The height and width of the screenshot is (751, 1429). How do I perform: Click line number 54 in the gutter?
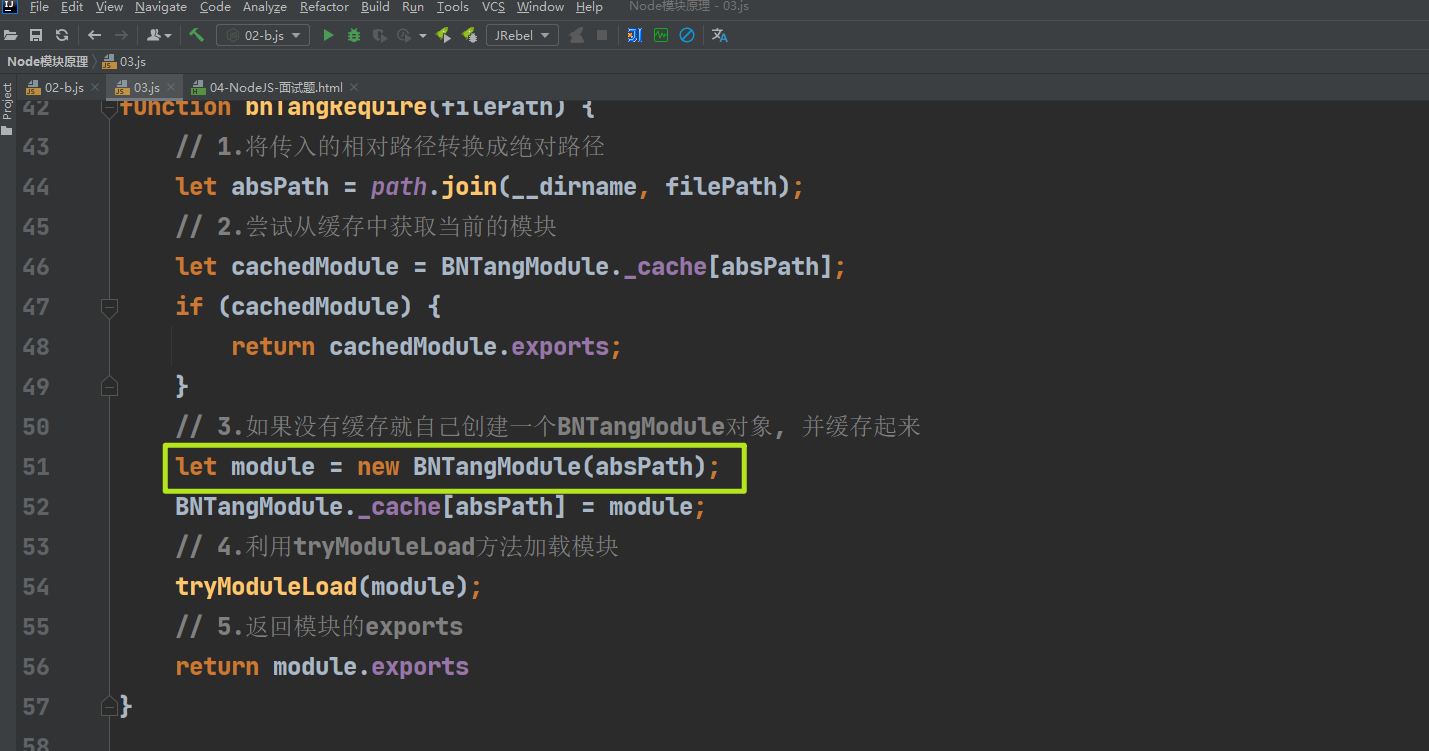pos(36,587)
